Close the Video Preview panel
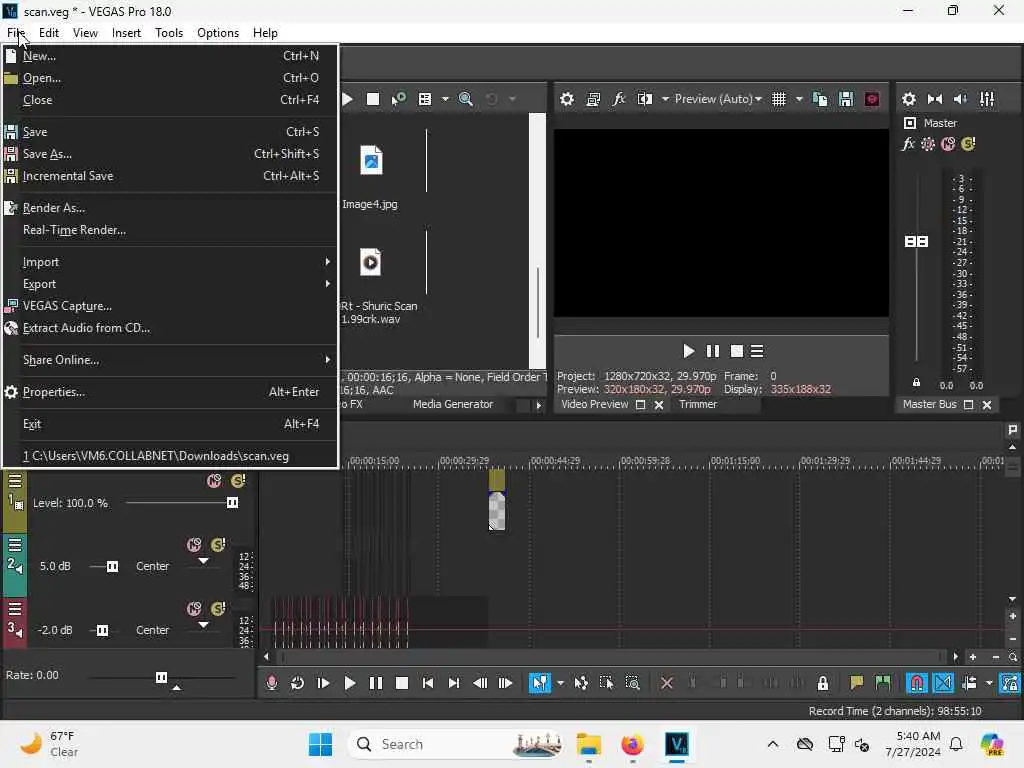1024x768 pixels. [659, 405]
